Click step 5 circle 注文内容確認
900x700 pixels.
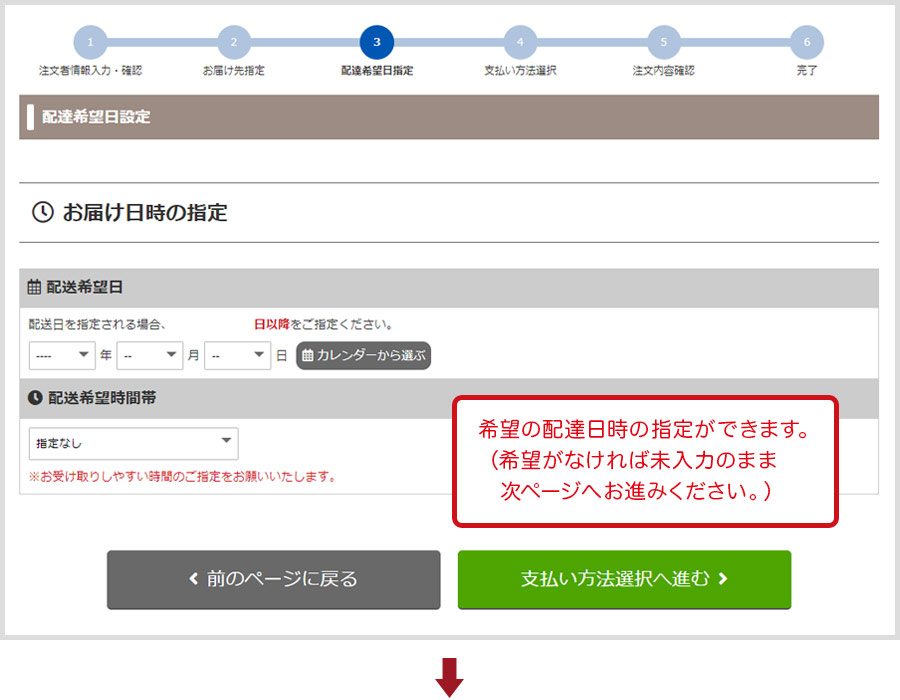point(664,42)
